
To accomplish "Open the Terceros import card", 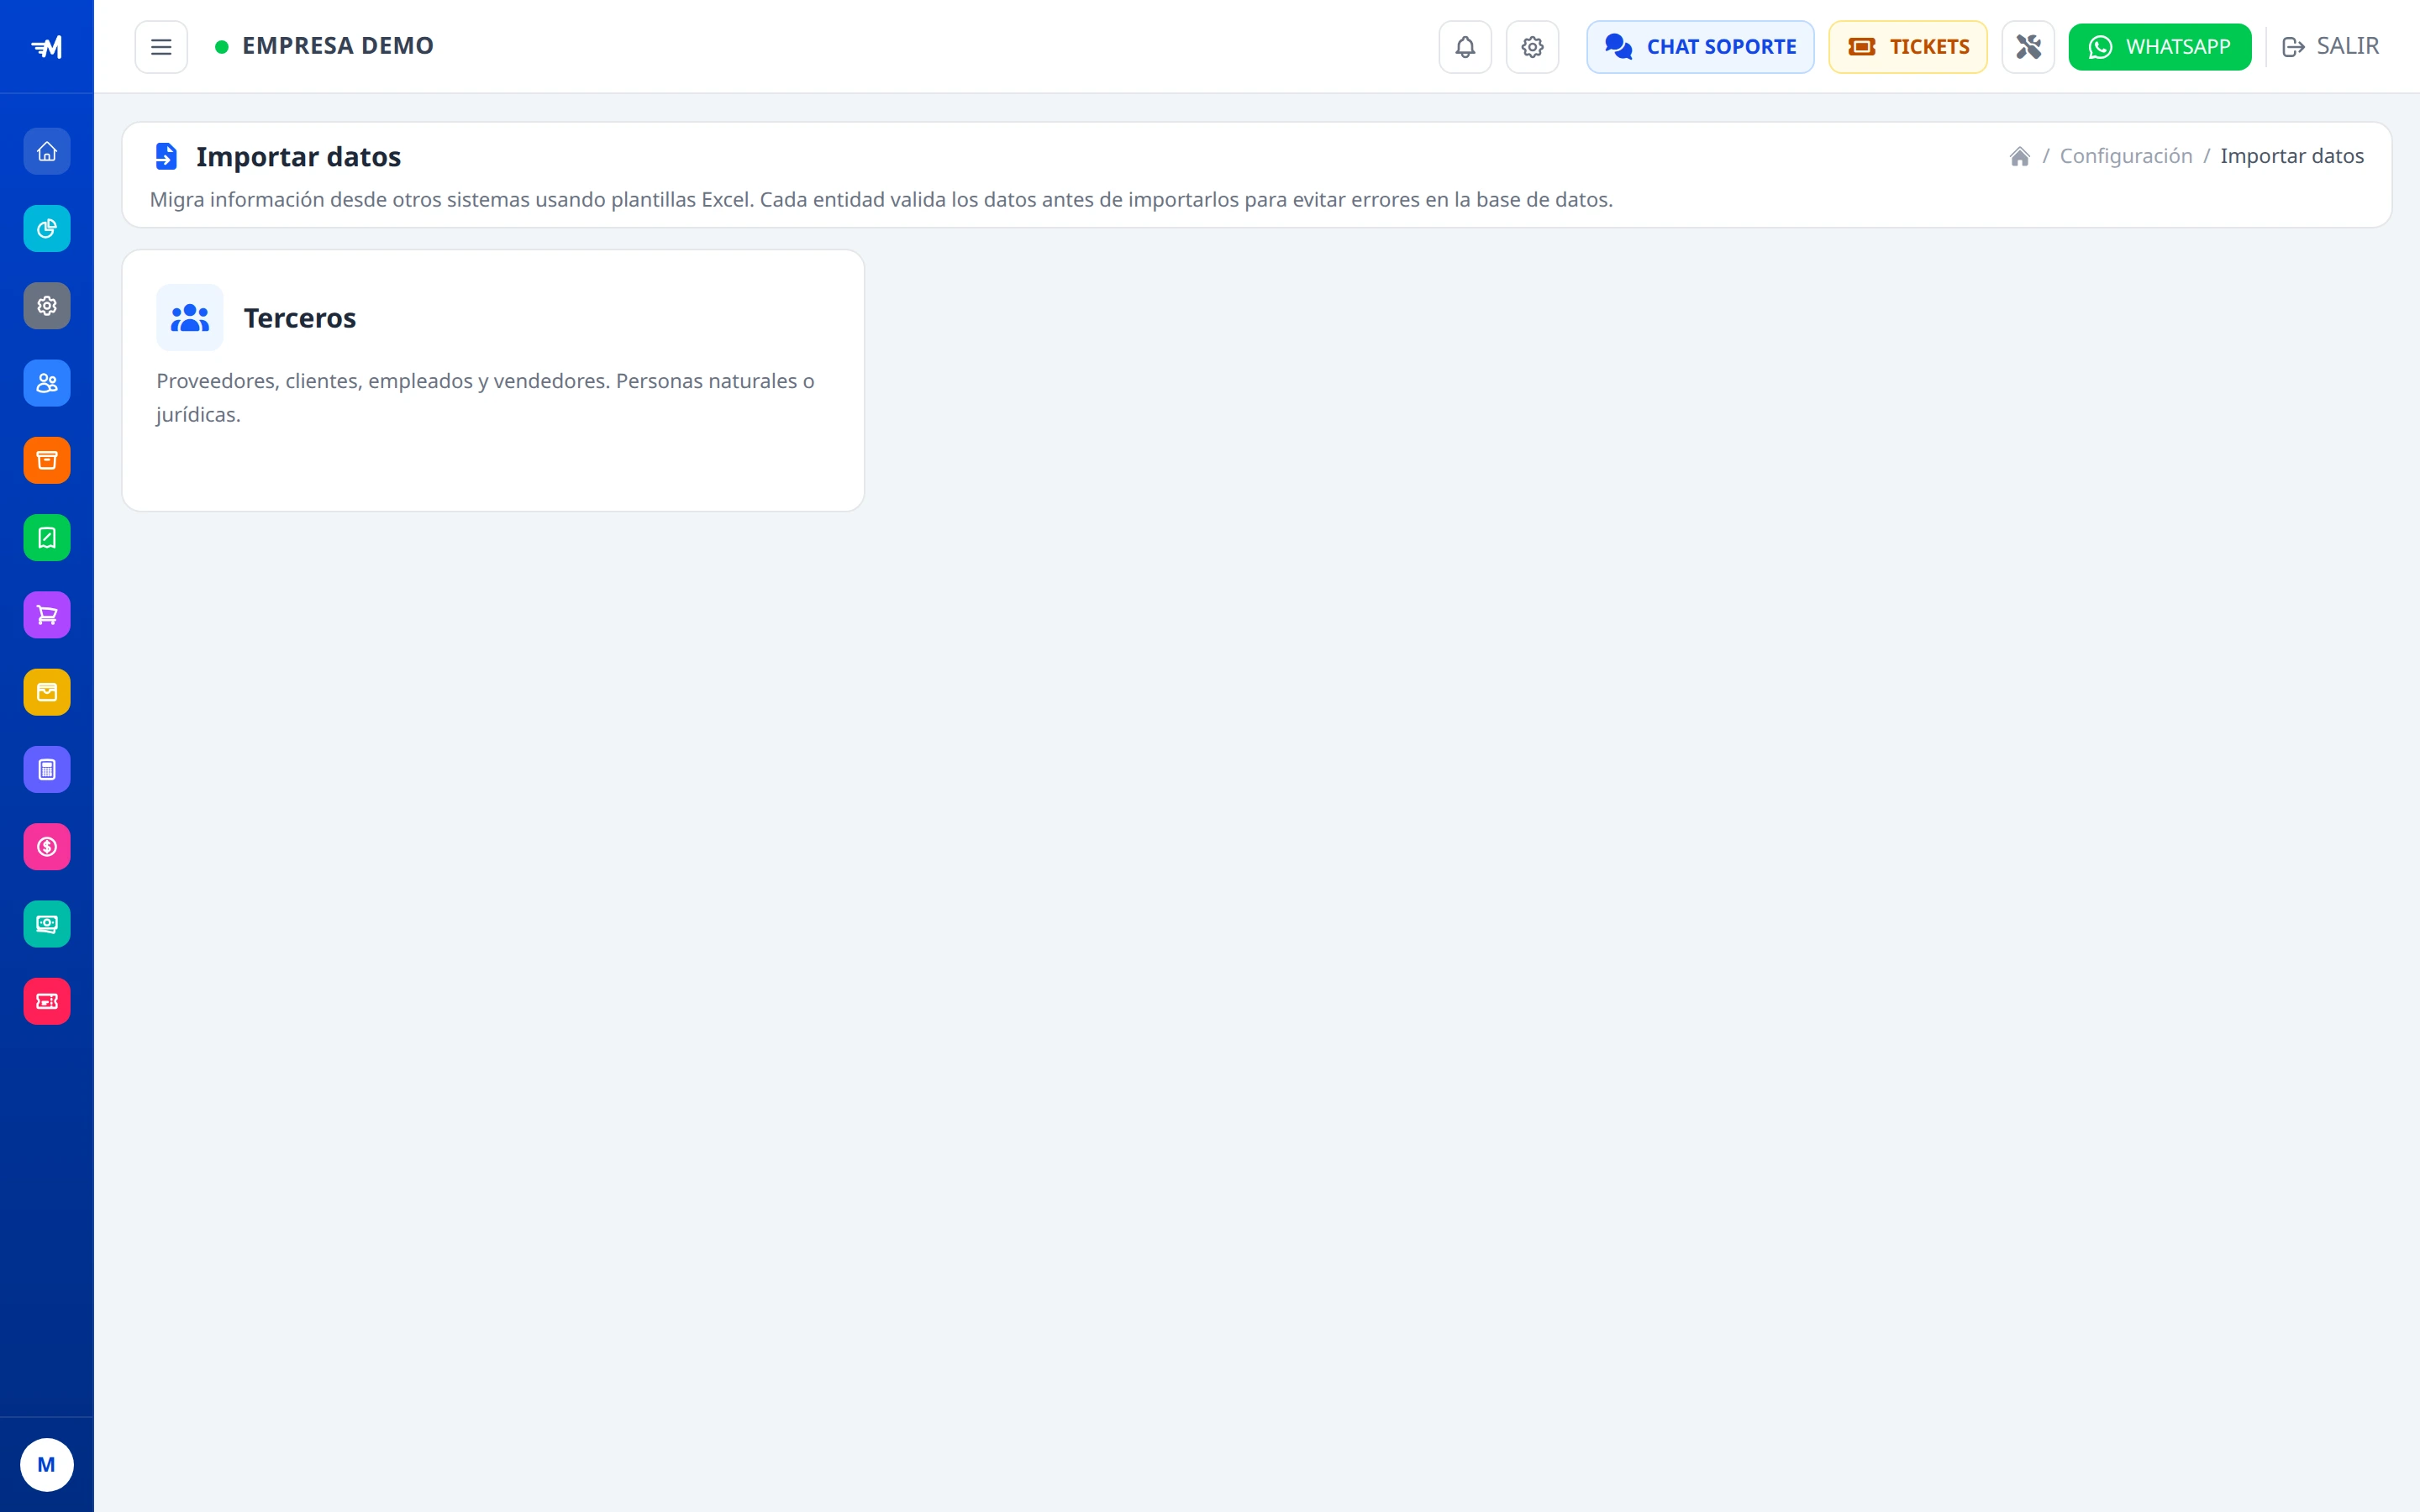I will coord(493,380).
